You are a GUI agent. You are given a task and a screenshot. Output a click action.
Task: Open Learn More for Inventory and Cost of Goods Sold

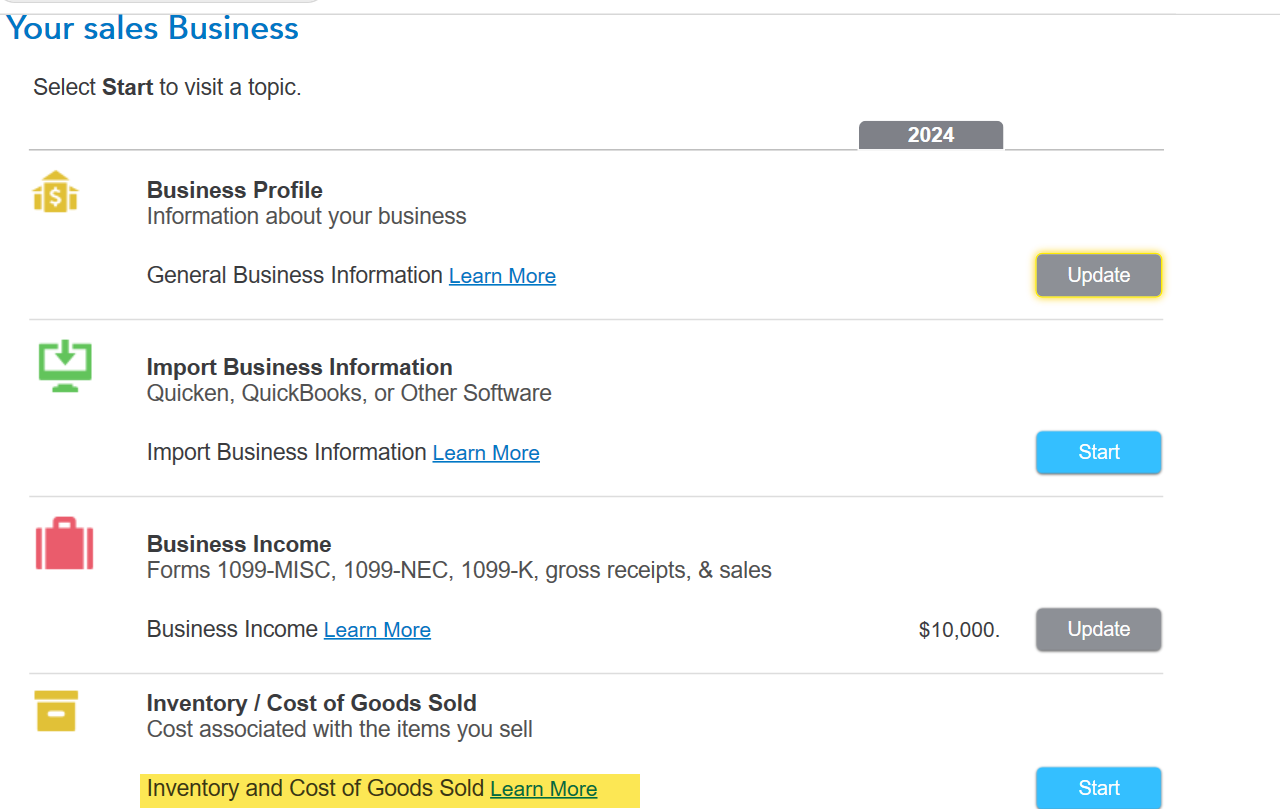543,789
